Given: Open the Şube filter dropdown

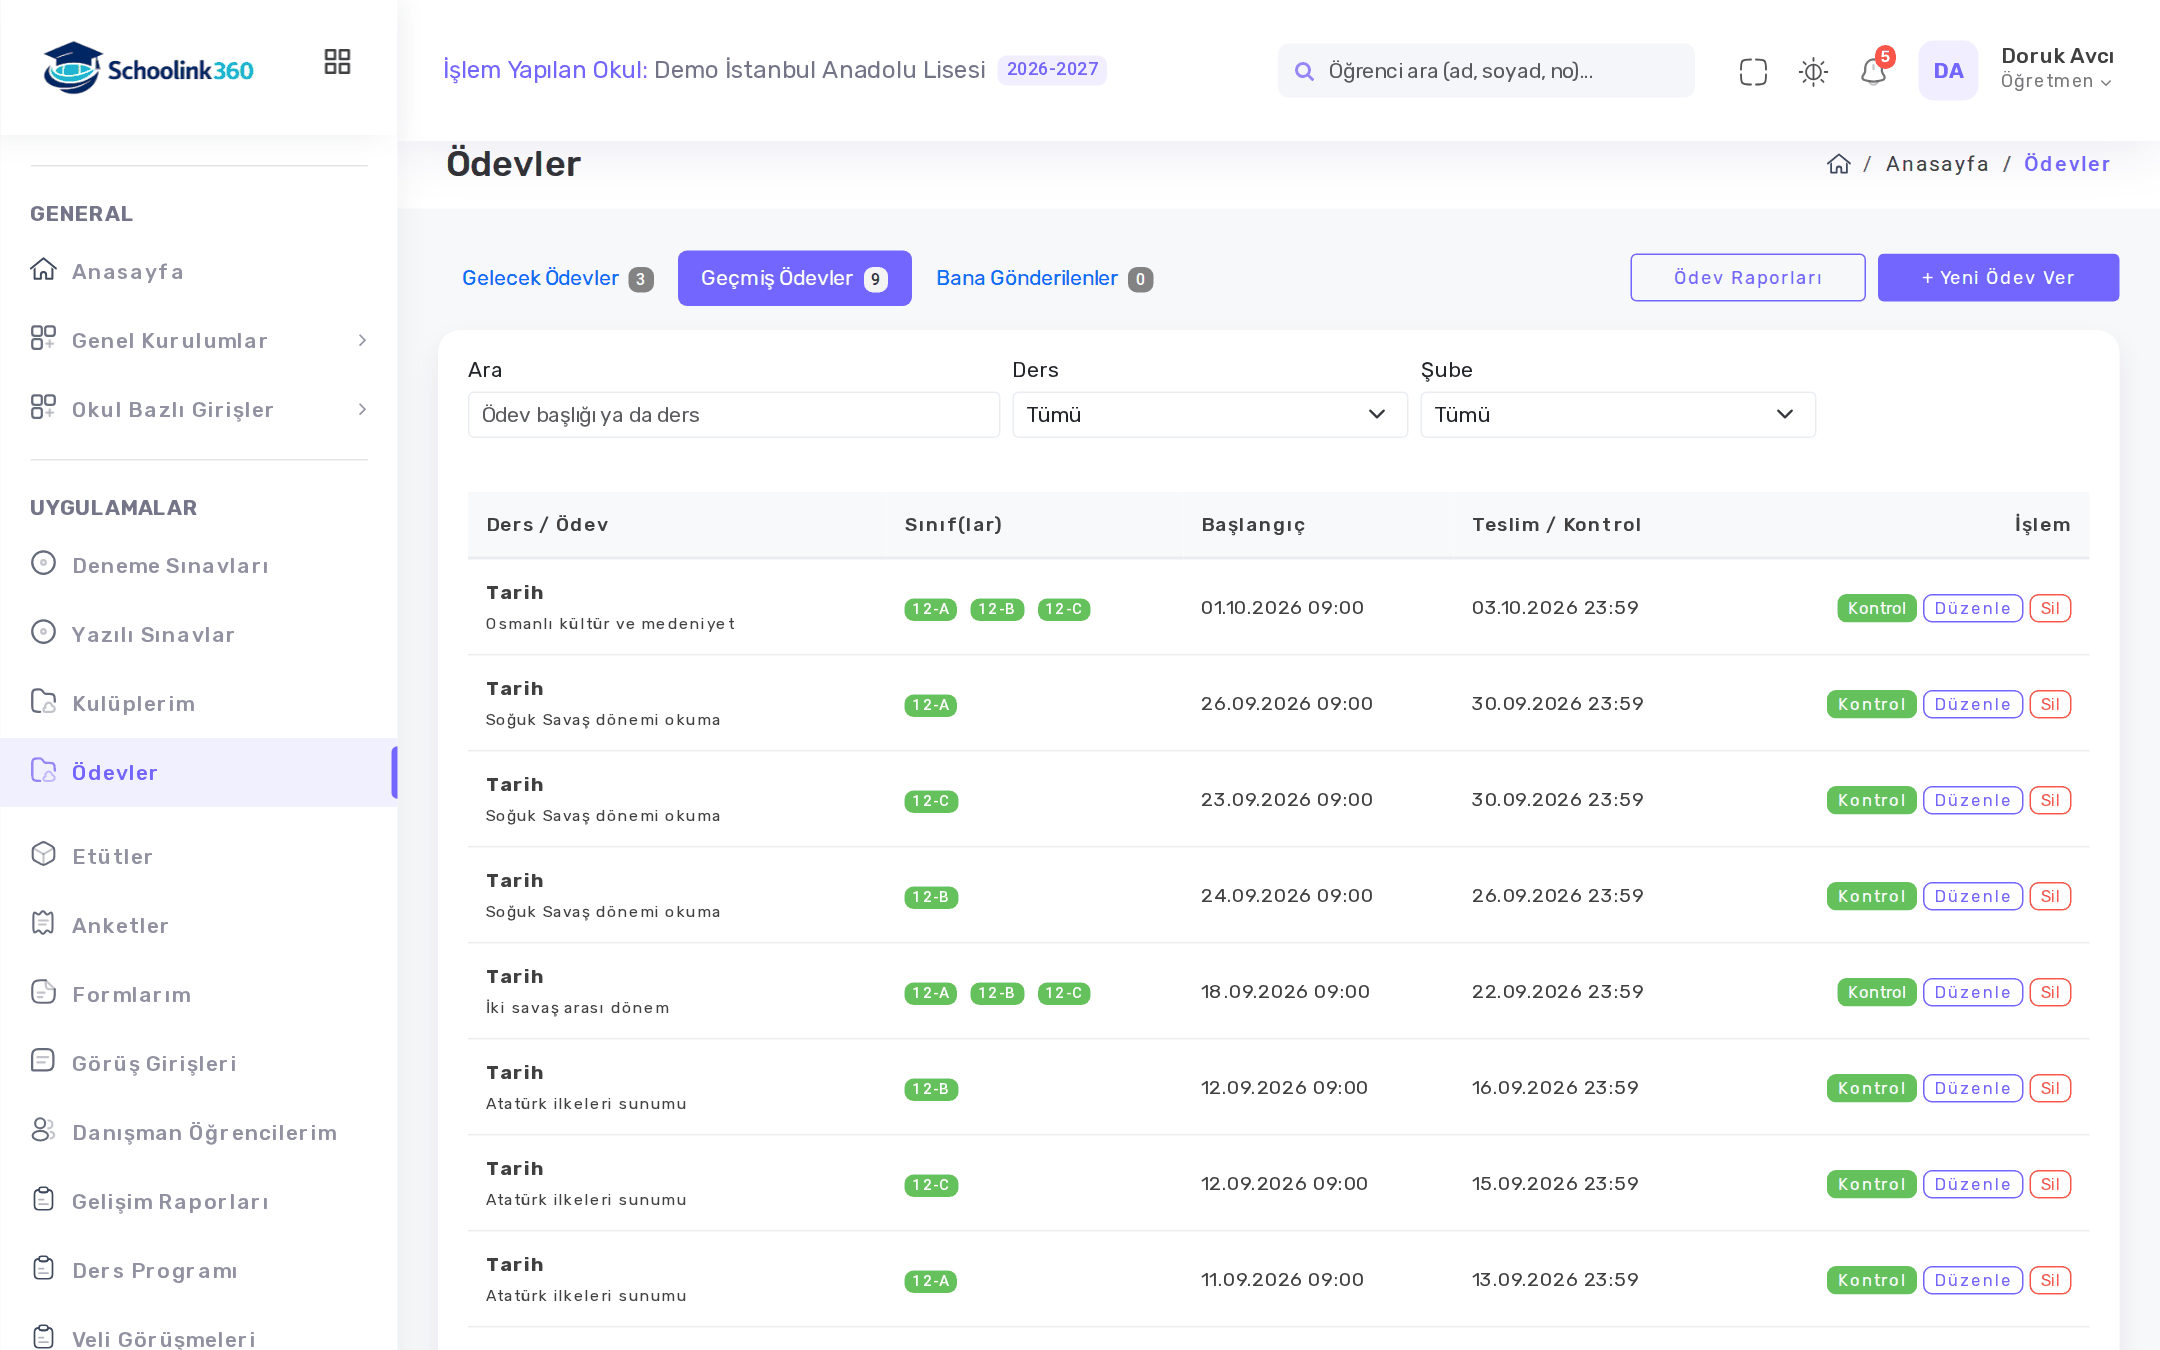Looking at the screenshot, I should pyautogui.click(x=1617, y=414).
